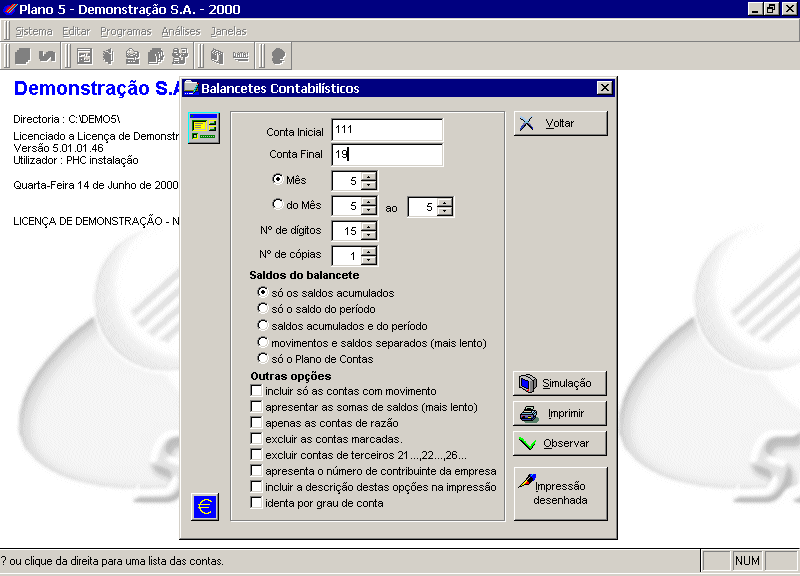Click the yellow form layout icon in dialog
The height and width of the screenshot is (576, 800).
tap(204, 128)
